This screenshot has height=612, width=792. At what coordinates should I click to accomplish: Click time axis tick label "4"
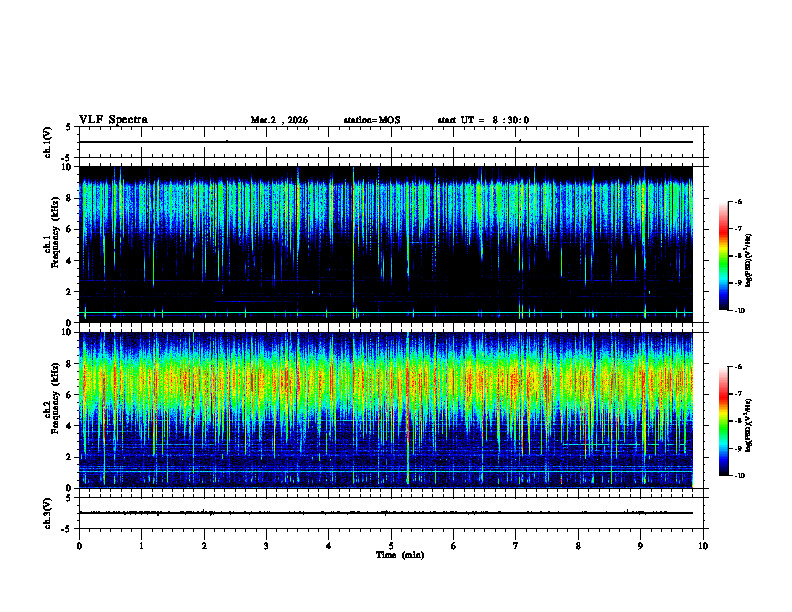pyautogui.click(x=328, y=546)
